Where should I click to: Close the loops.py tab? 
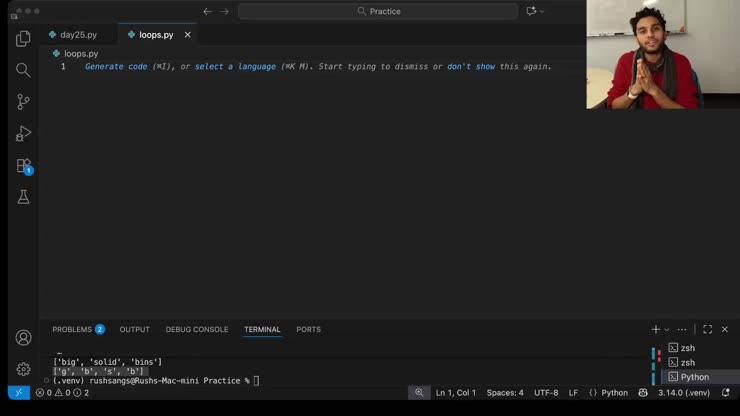[x=187, y=35]
